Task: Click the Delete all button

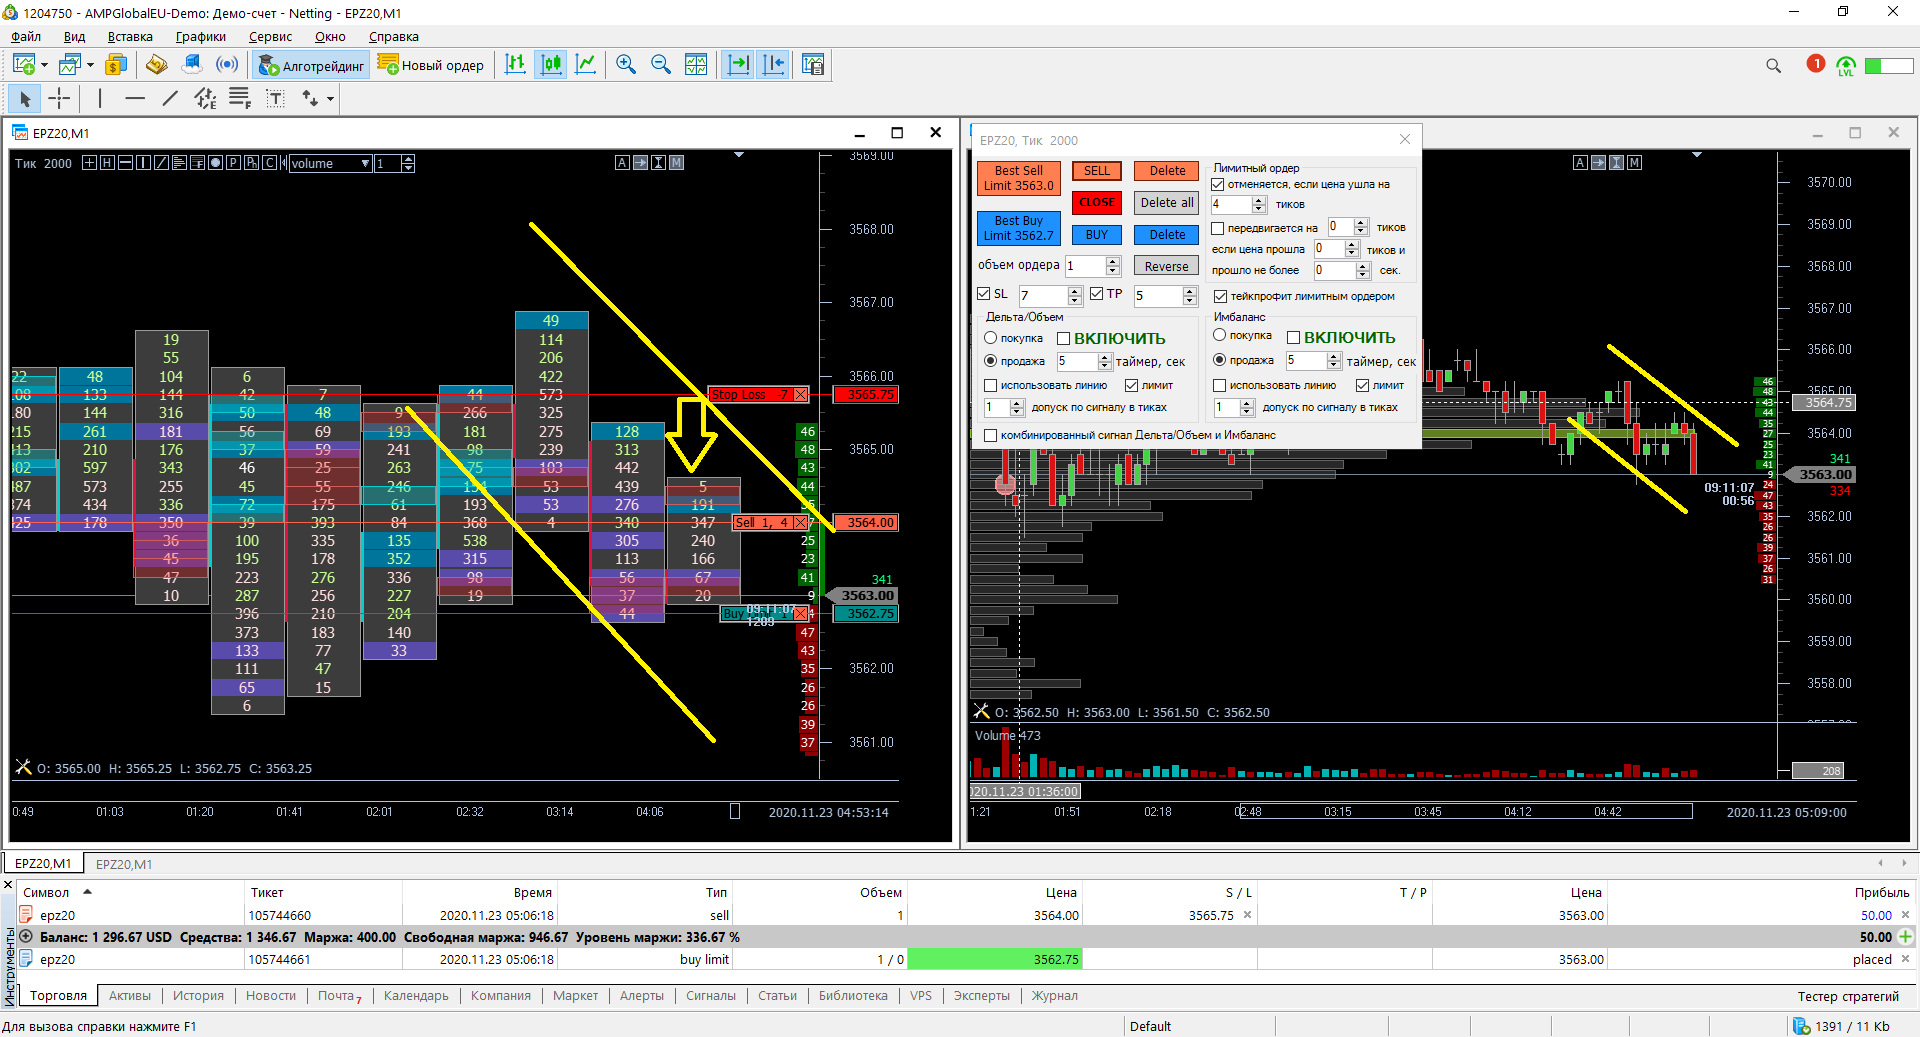Action: tap(1167, 203)
